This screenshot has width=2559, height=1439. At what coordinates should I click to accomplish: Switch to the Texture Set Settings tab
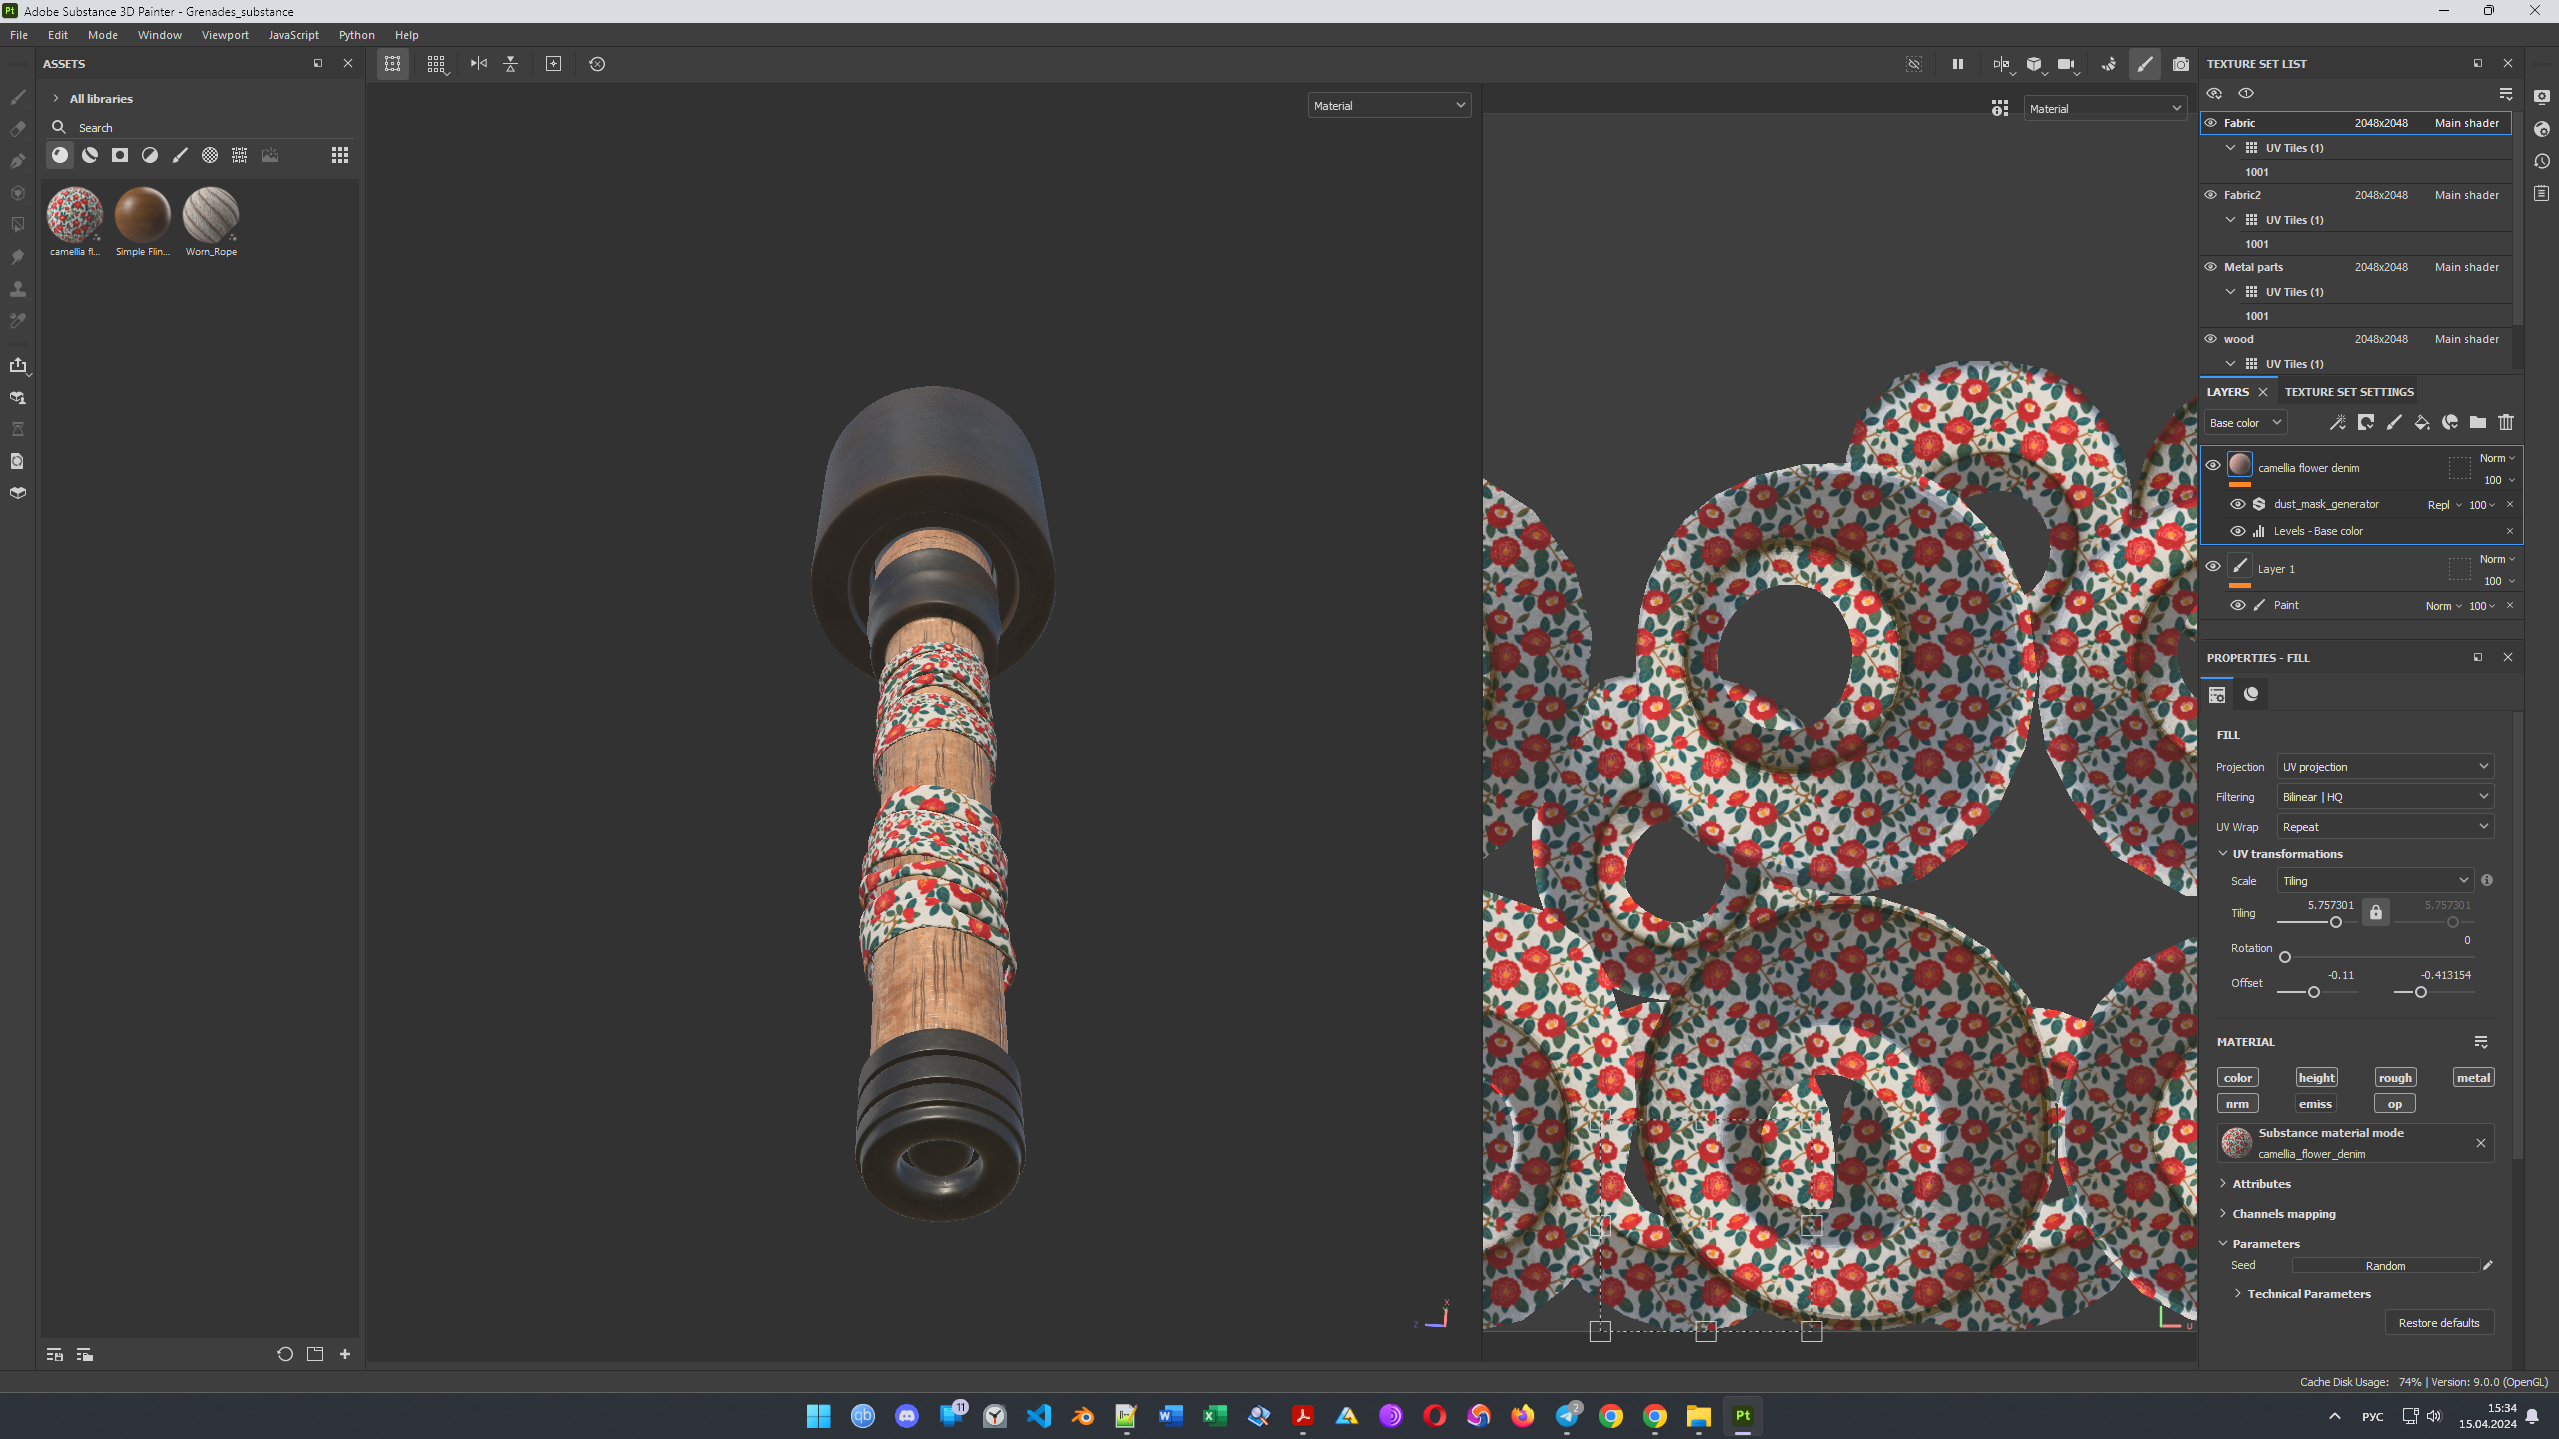click(2348, 392)
